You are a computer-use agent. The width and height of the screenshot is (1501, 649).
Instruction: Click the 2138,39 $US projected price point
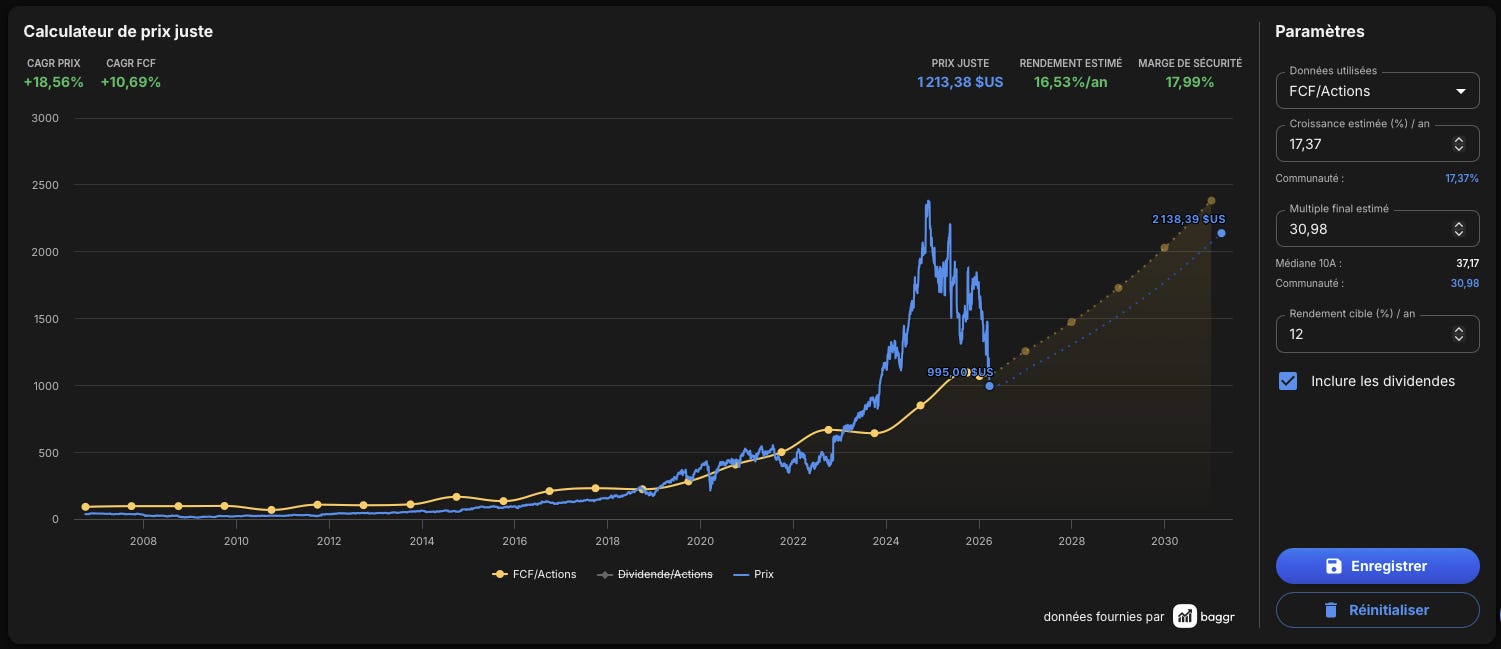point(1221,233)
